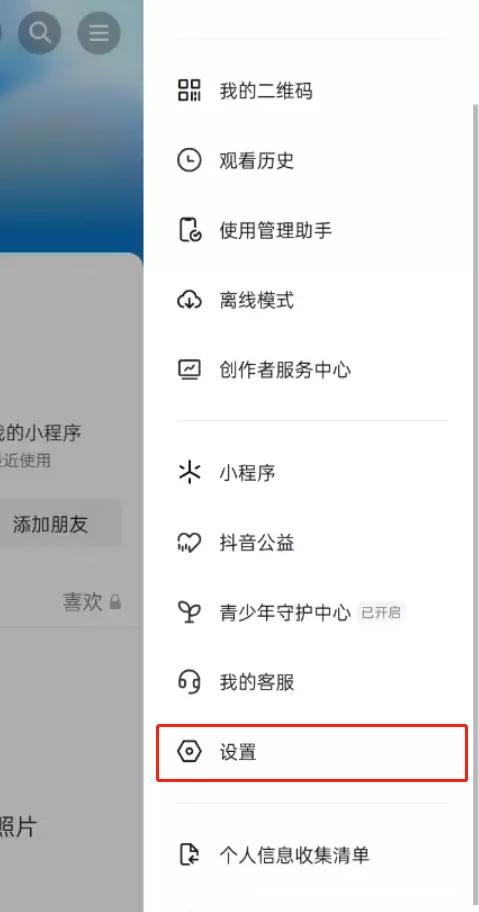The image size is (479, 912).
Task: Open the 个人信息收集清单 link
Action: [x=294, y=854]
